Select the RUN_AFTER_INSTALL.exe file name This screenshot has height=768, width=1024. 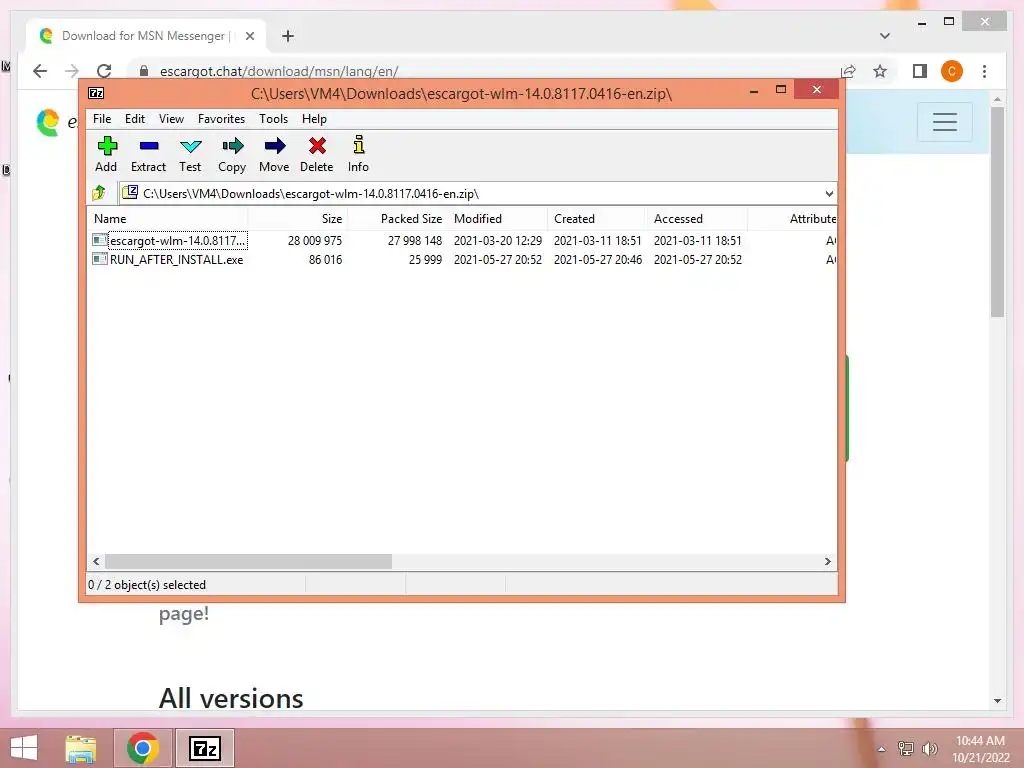click(x=176, y=259)
